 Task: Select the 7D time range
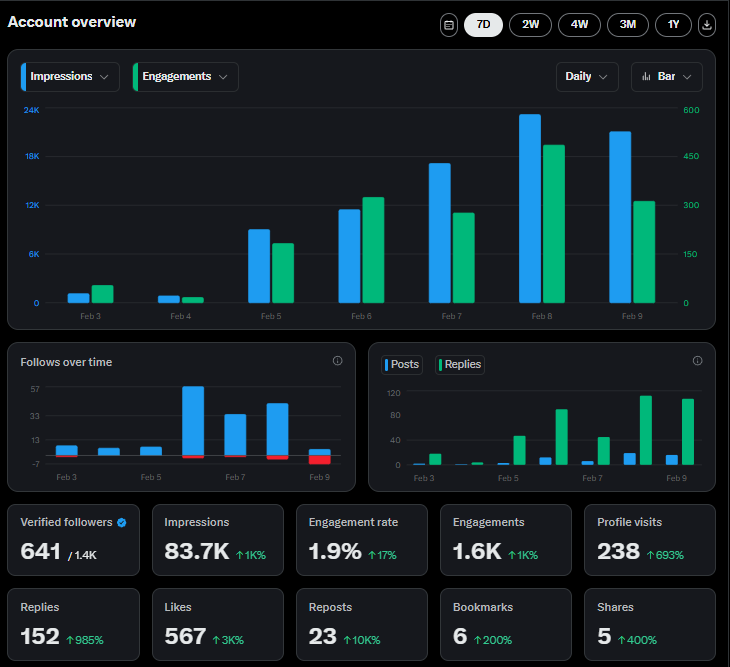point(483,25)
